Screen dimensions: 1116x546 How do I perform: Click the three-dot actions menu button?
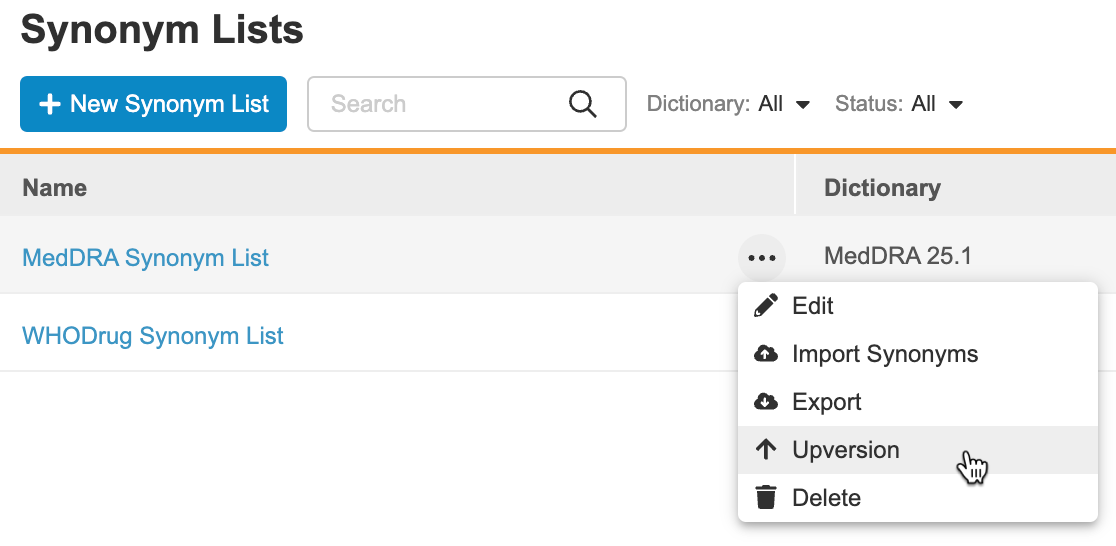[762, 258]
